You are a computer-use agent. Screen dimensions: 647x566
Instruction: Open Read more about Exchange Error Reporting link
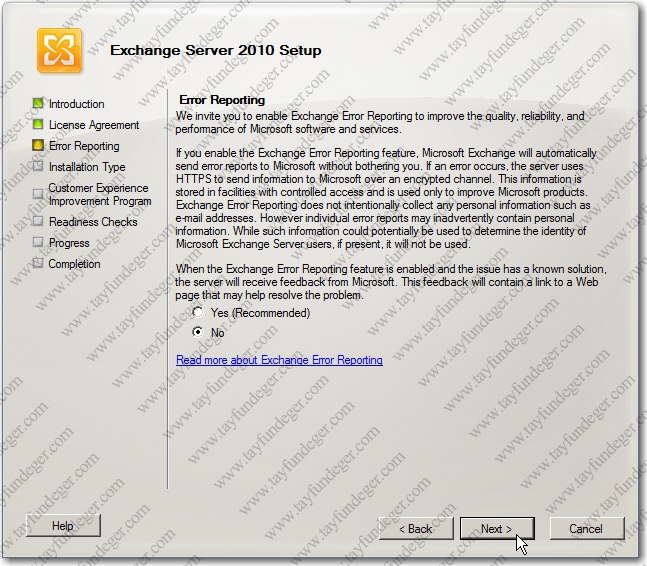coord(279,360)
